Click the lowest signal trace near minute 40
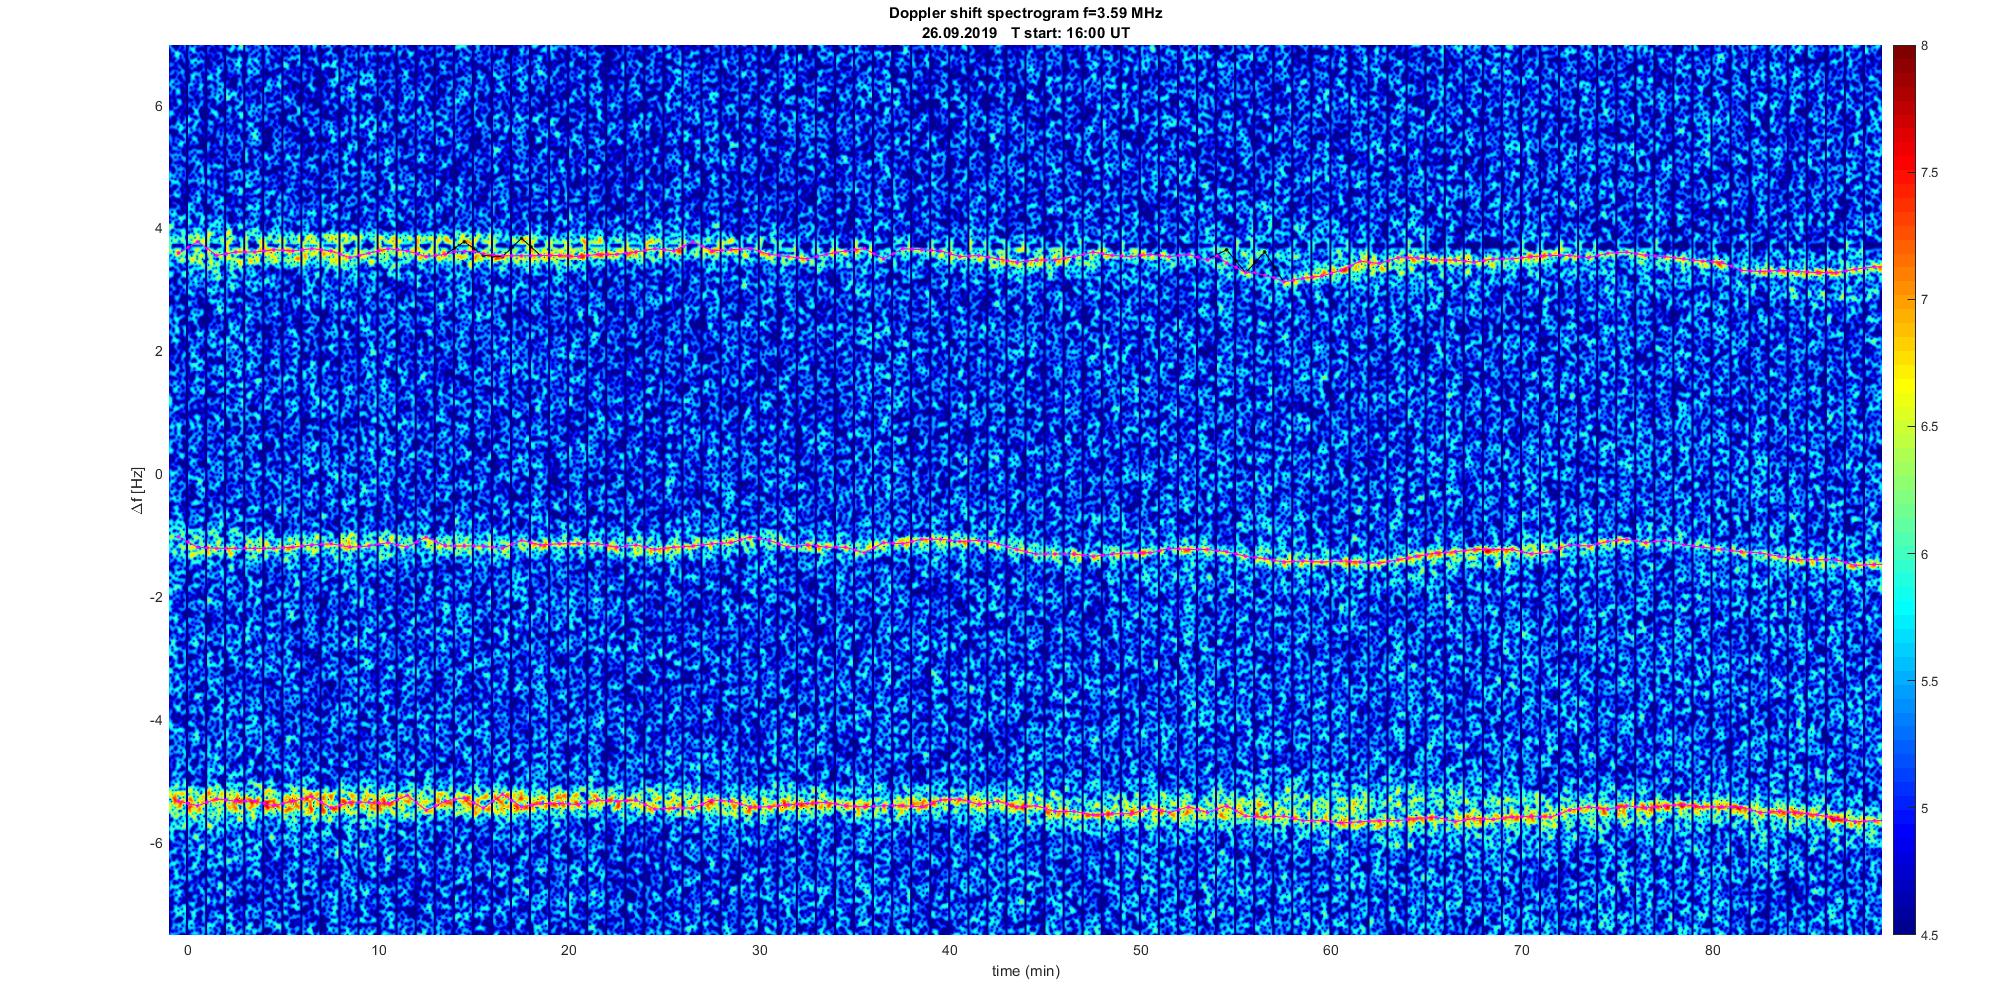2000x1003 pixels. 950,801
